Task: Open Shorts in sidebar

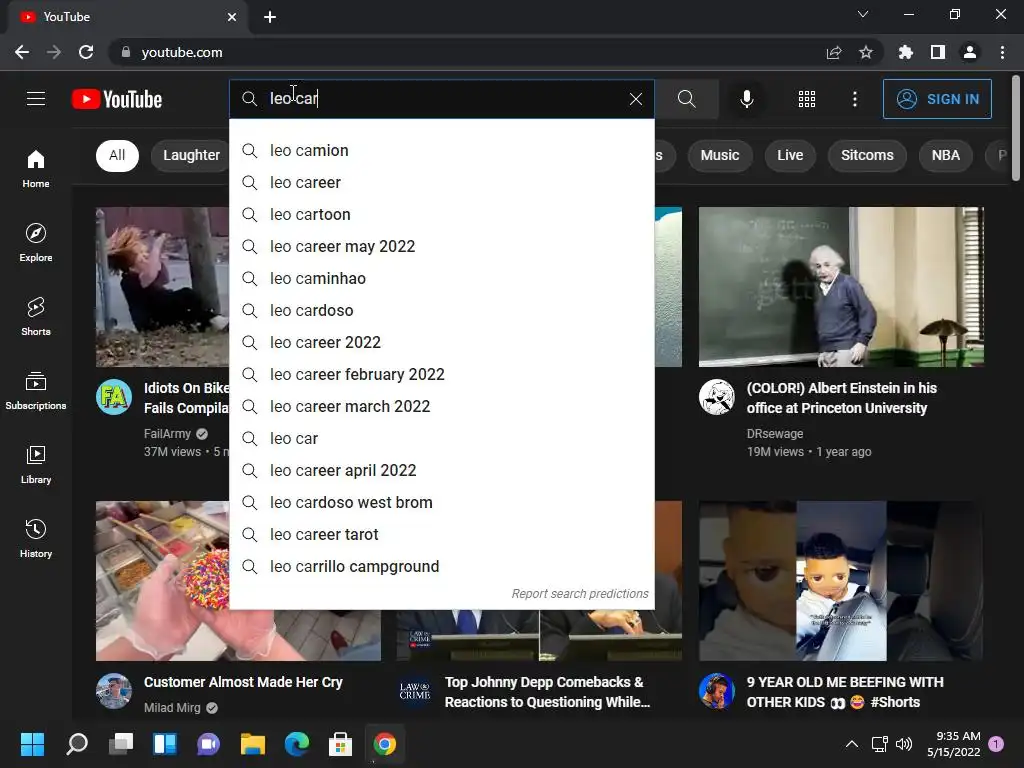Action: point(36,316)
